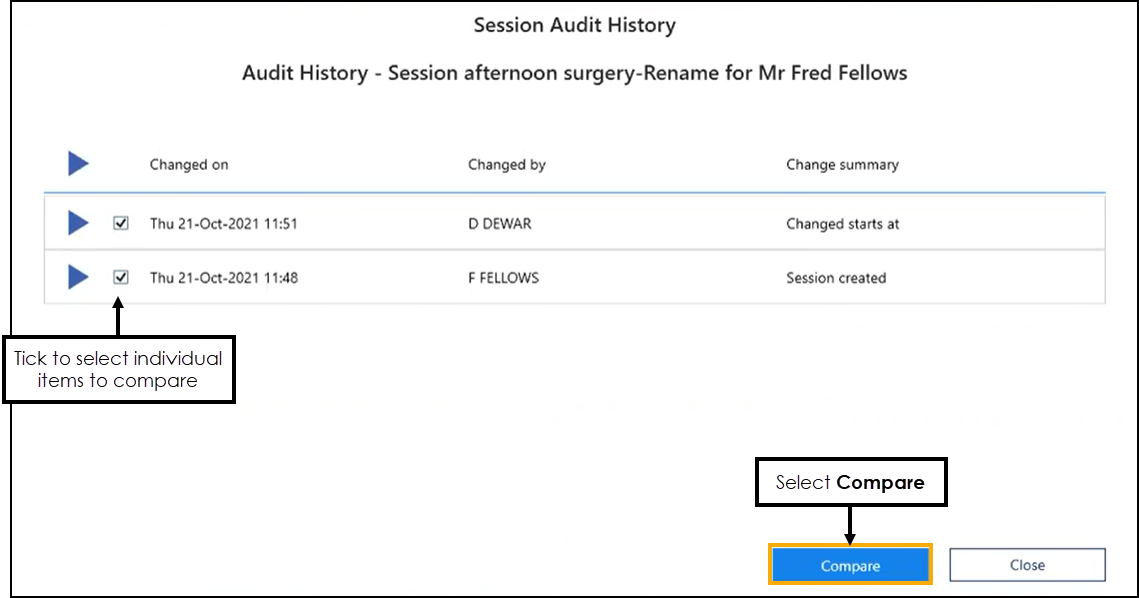Click the 'Session Audit History' dialog title
This screenshot has width=1139, height=598.
coord(574,26)
